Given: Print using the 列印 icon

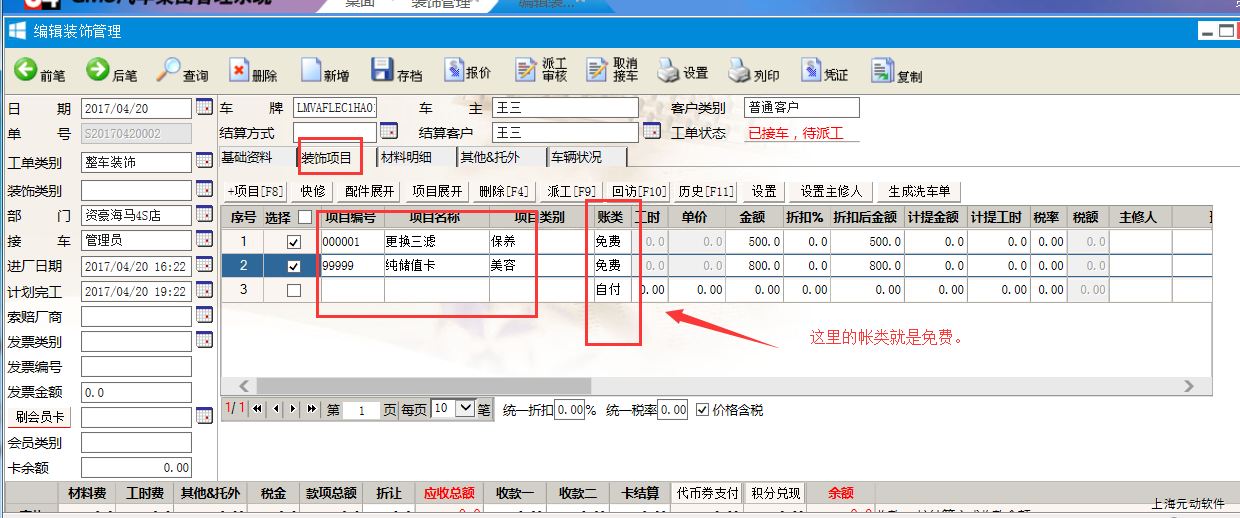Looking at the screenshot, I should [x=739, y=71].
